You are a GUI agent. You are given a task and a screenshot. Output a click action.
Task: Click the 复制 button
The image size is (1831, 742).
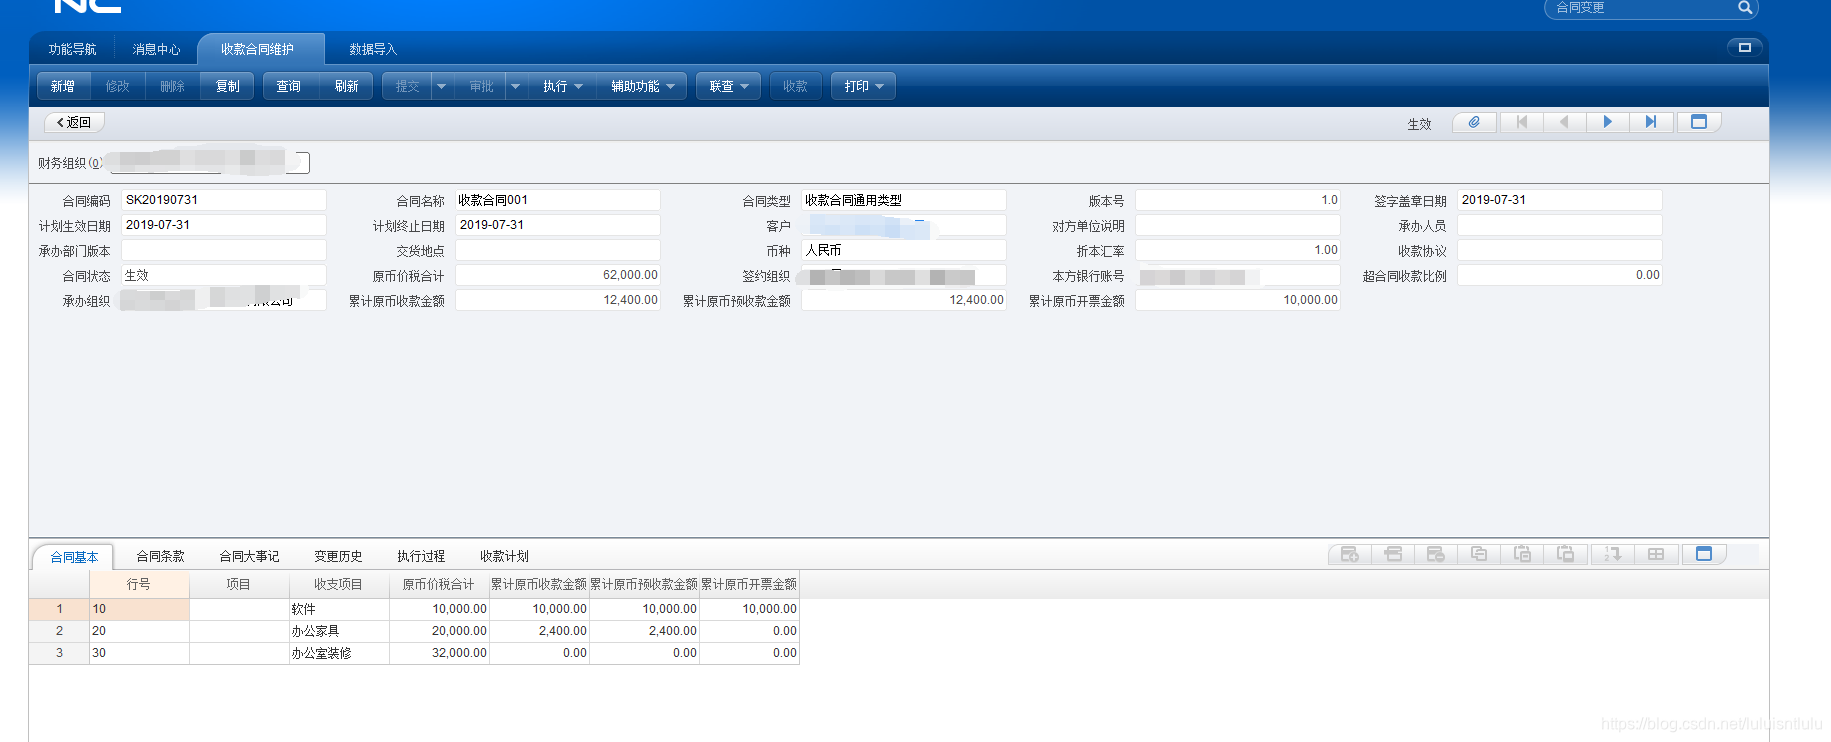[x=228, y=86]
